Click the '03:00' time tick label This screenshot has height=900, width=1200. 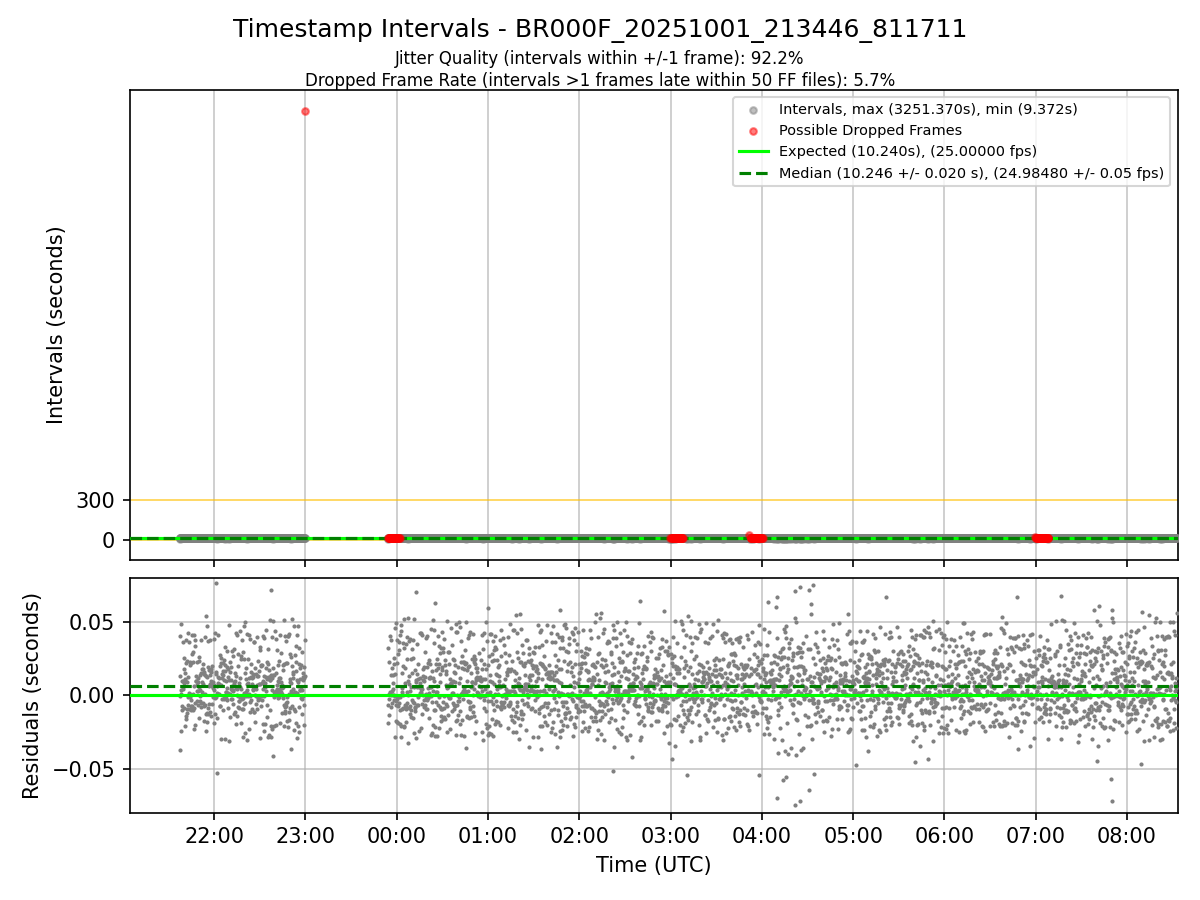[x=670, y=836]
